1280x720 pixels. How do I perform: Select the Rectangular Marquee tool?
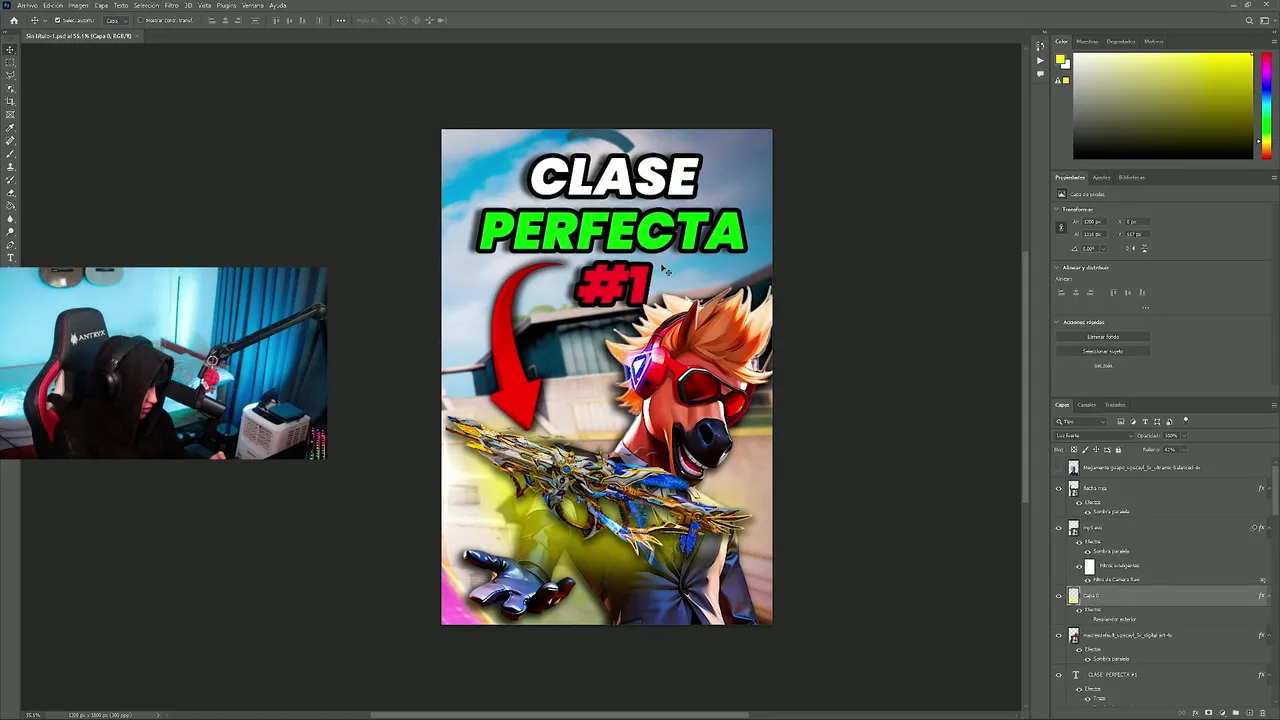11,62
